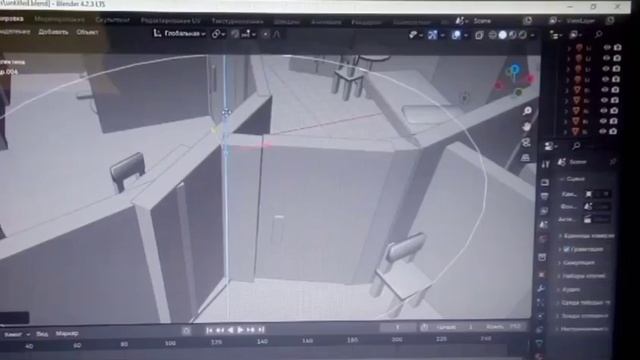Click the pin icon beside Scene name
The height and width of the screenshot is (360, 640).
pyautogui.click(x=612, y=162)
